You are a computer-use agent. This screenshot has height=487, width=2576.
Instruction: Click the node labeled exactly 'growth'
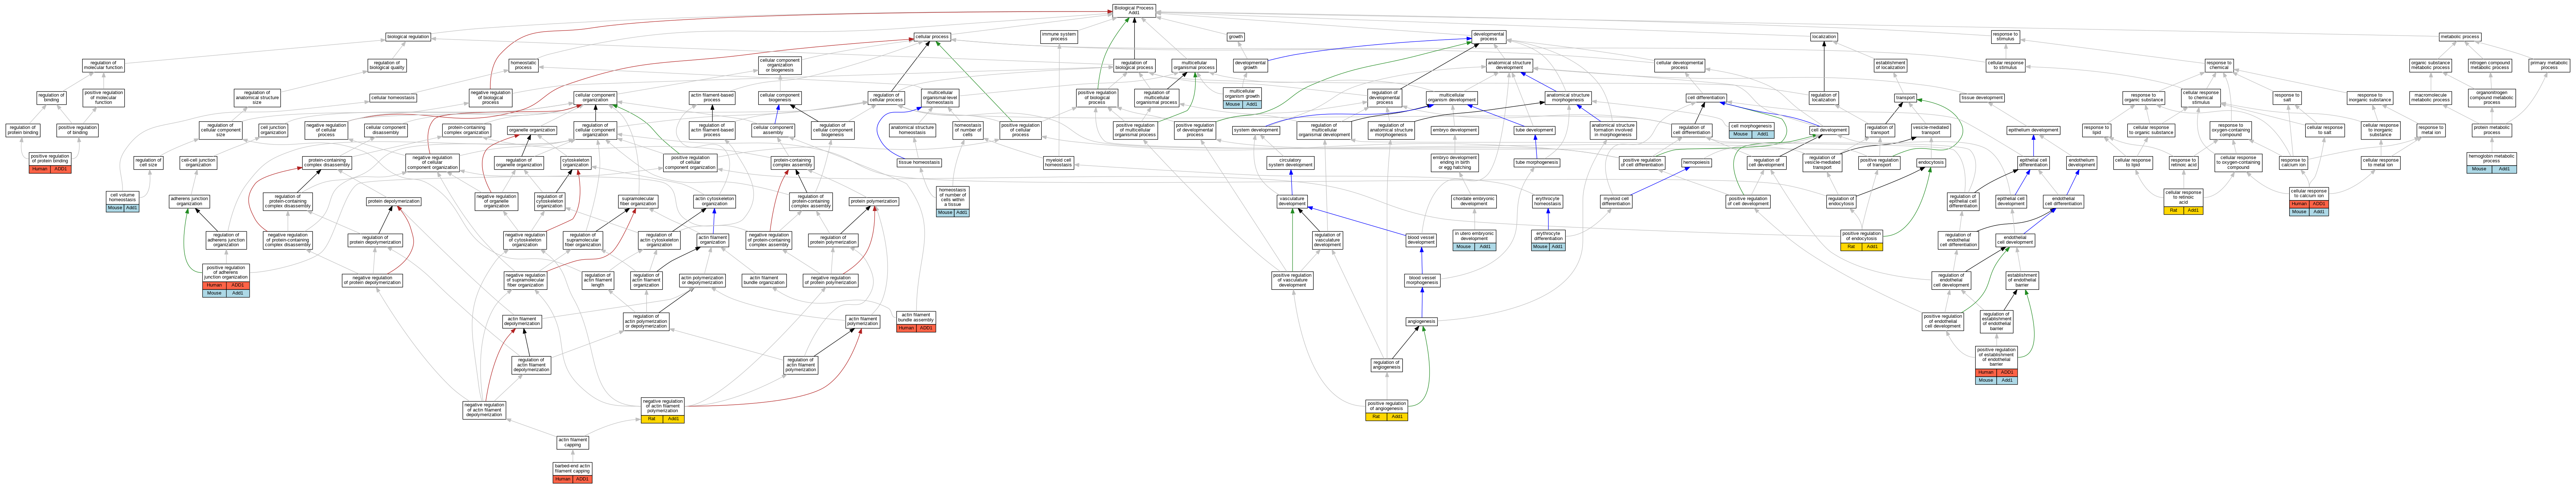pos(1236,37)
